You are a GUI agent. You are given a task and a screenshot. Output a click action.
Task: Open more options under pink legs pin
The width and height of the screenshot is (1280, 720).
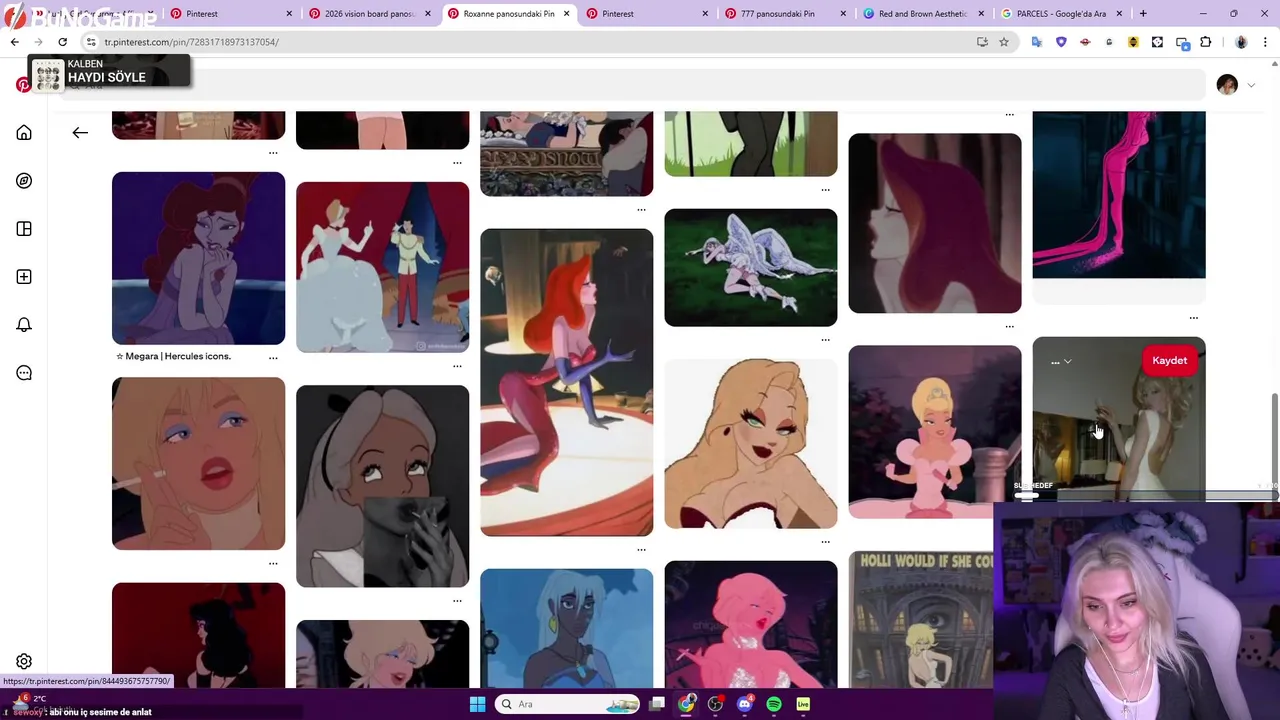[1193, 318]
